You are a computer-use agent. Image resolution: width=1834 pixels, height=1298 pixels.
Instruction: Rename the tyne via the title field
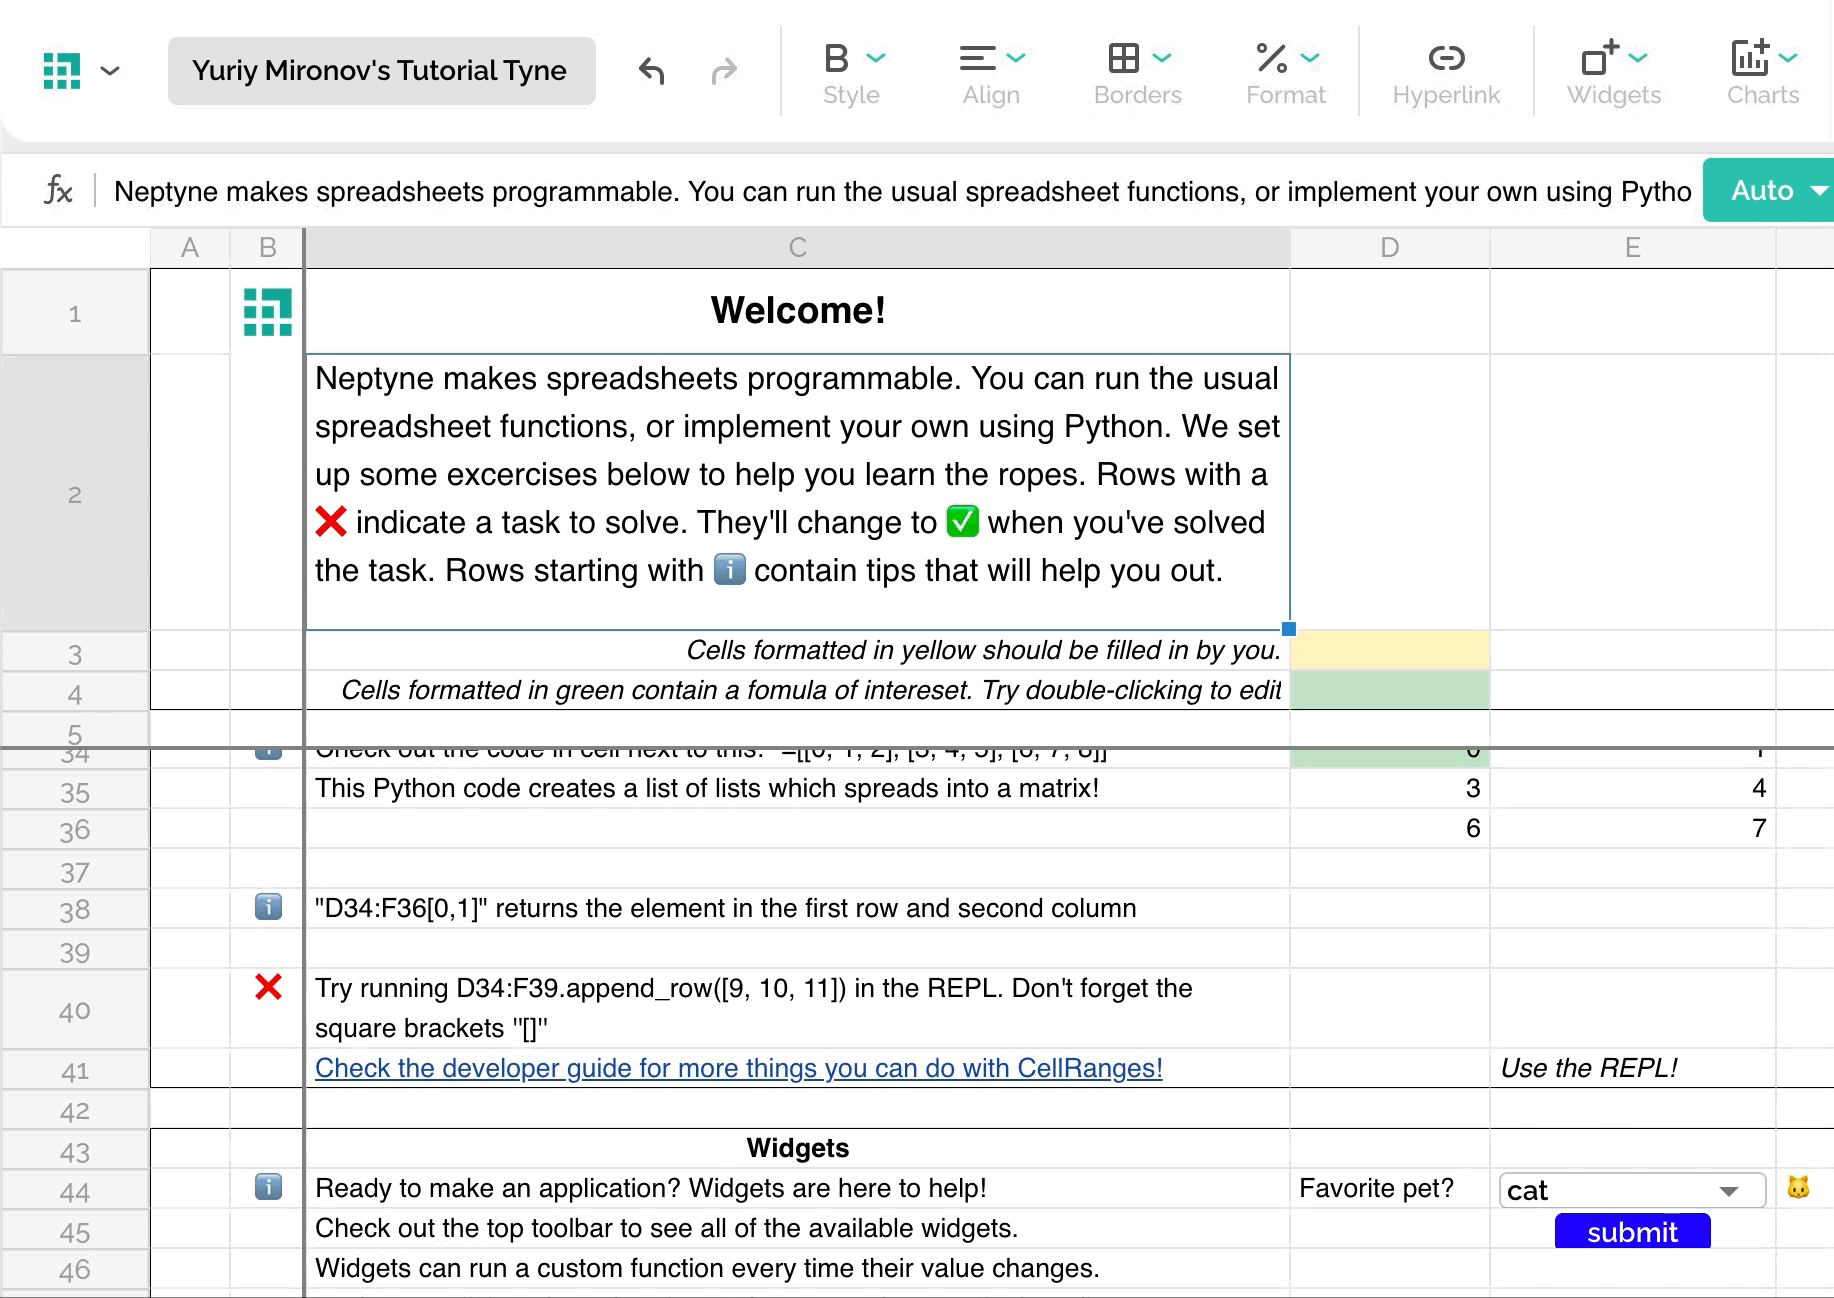[381, 71]
